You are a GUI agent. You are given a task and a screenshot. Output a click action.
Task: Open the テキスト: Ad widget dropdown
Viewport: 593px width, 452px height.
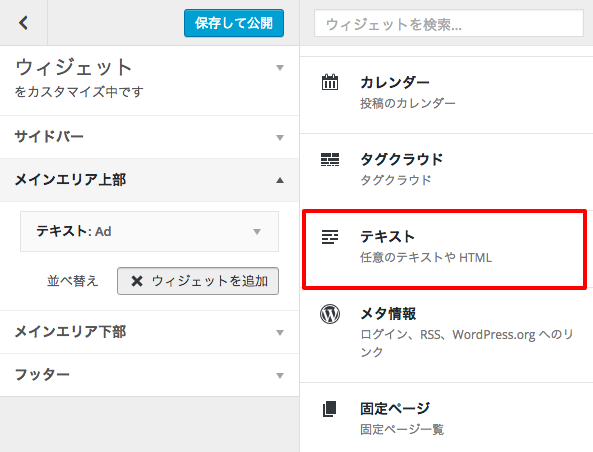(149, 231)
